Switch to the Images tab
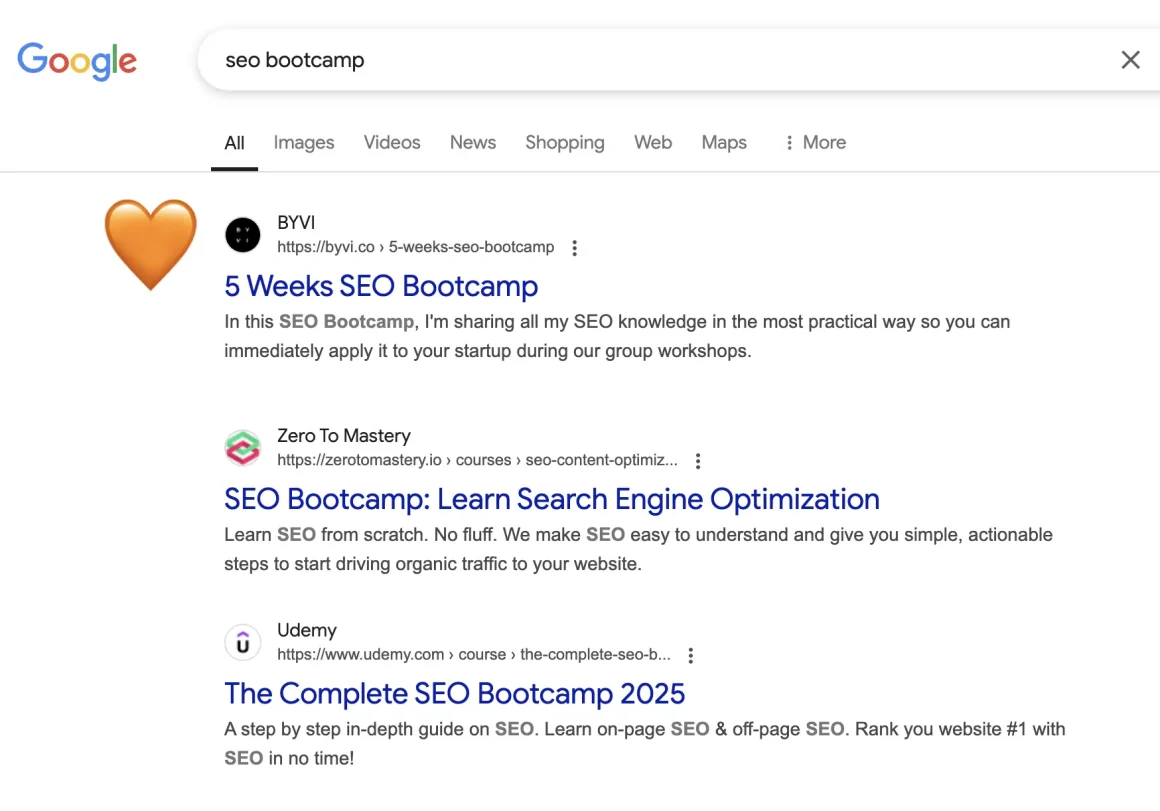This screenshot has height=811, width=1160. click(303, 142)
